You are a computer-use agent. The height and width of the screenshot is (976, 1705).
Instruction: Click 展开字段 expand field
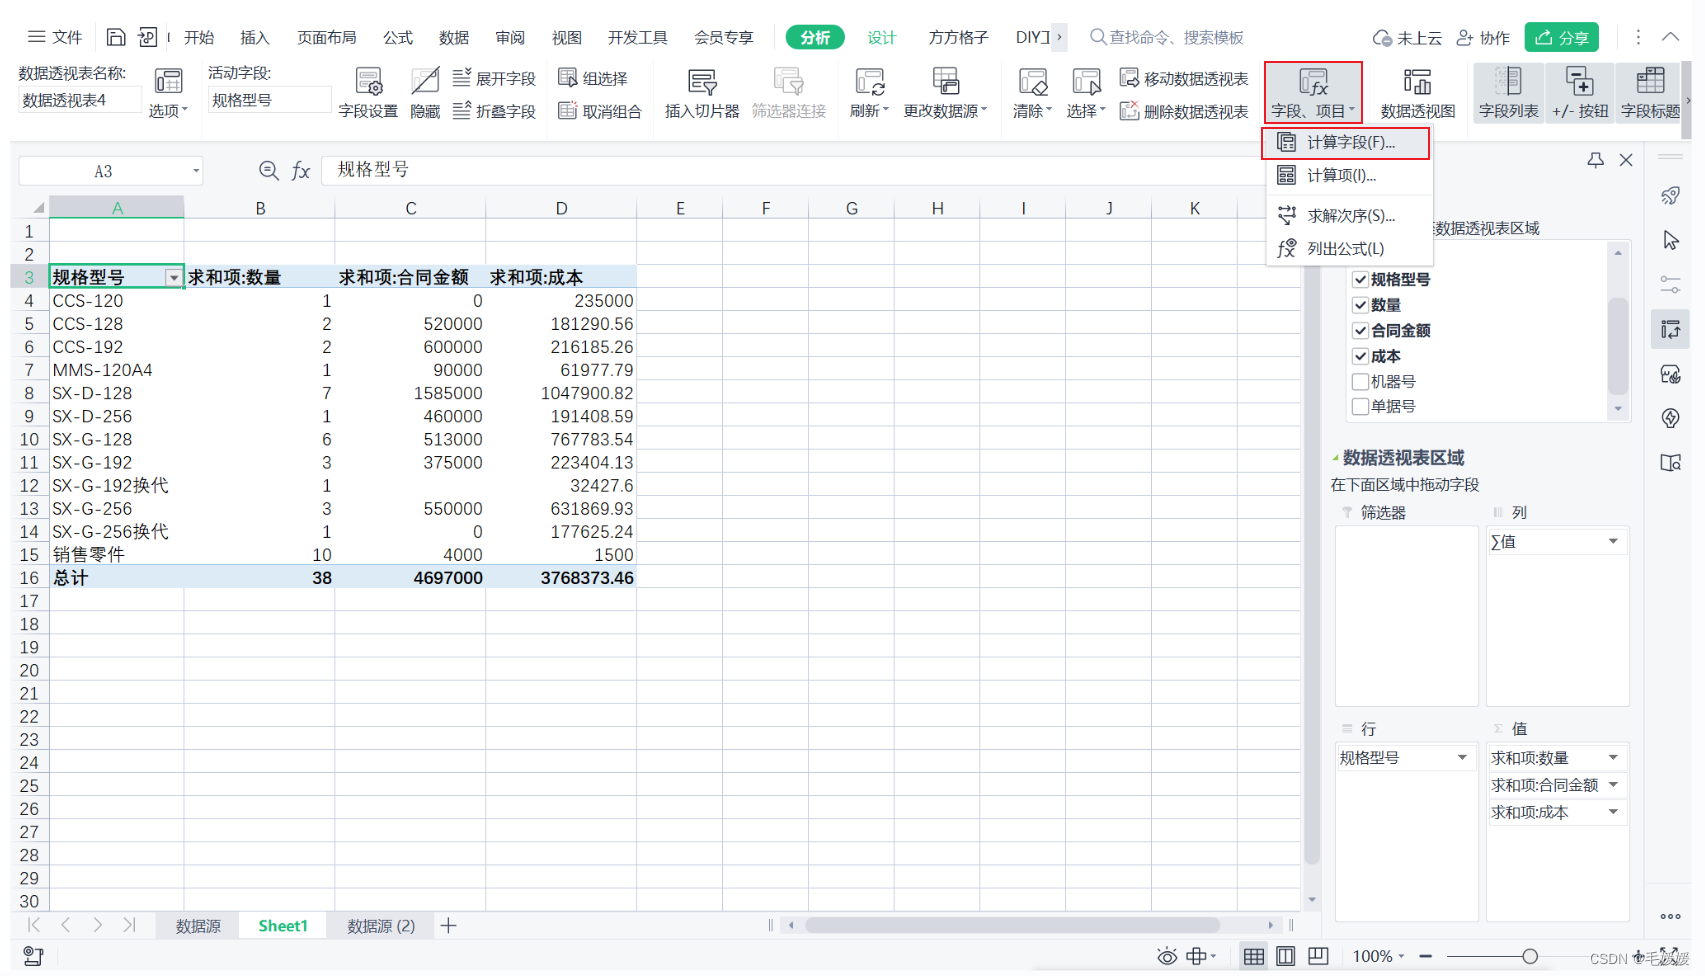click(x=494, y=78)
